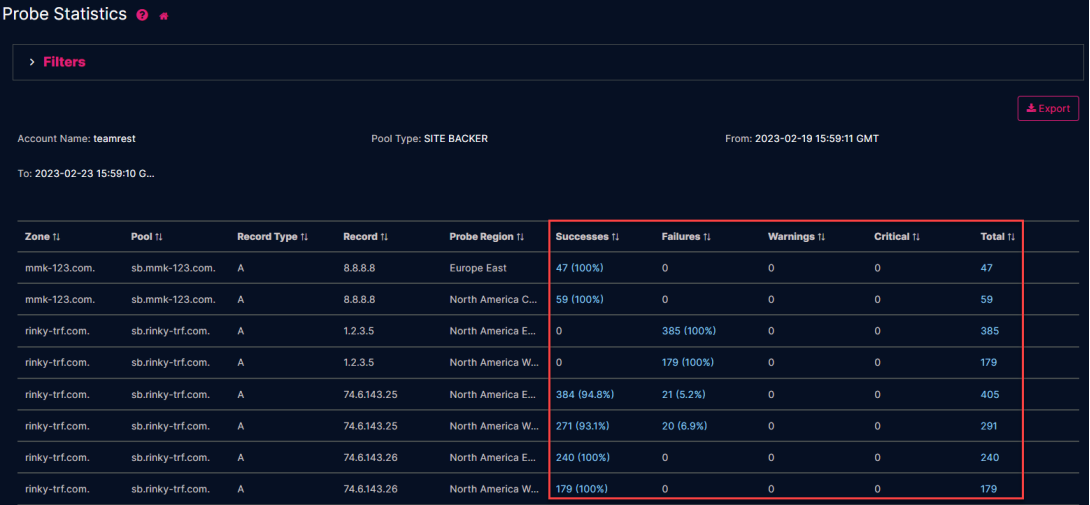Select total value 59
This screenshot has width=1090, height=505.
[x=986, y=300]
